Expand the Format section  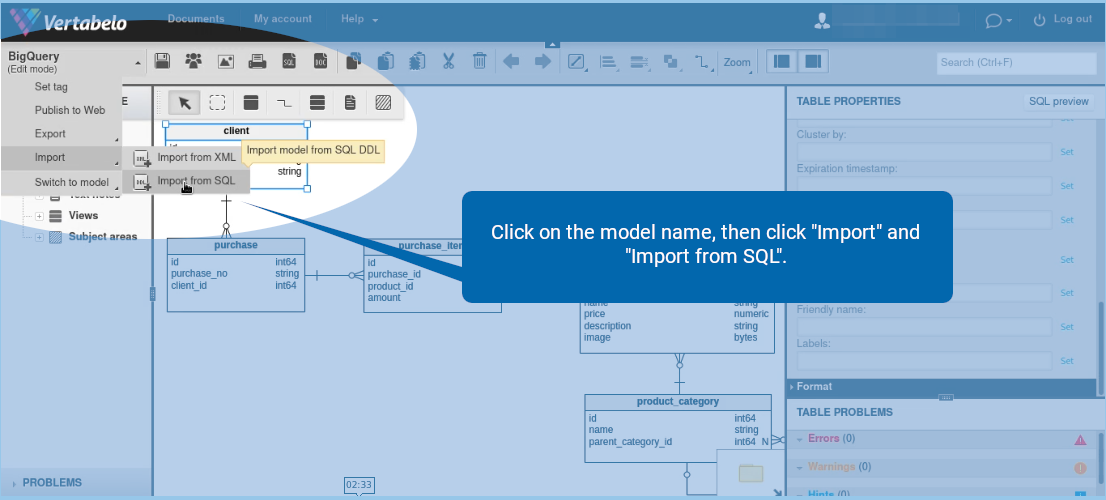pos(942,386)
